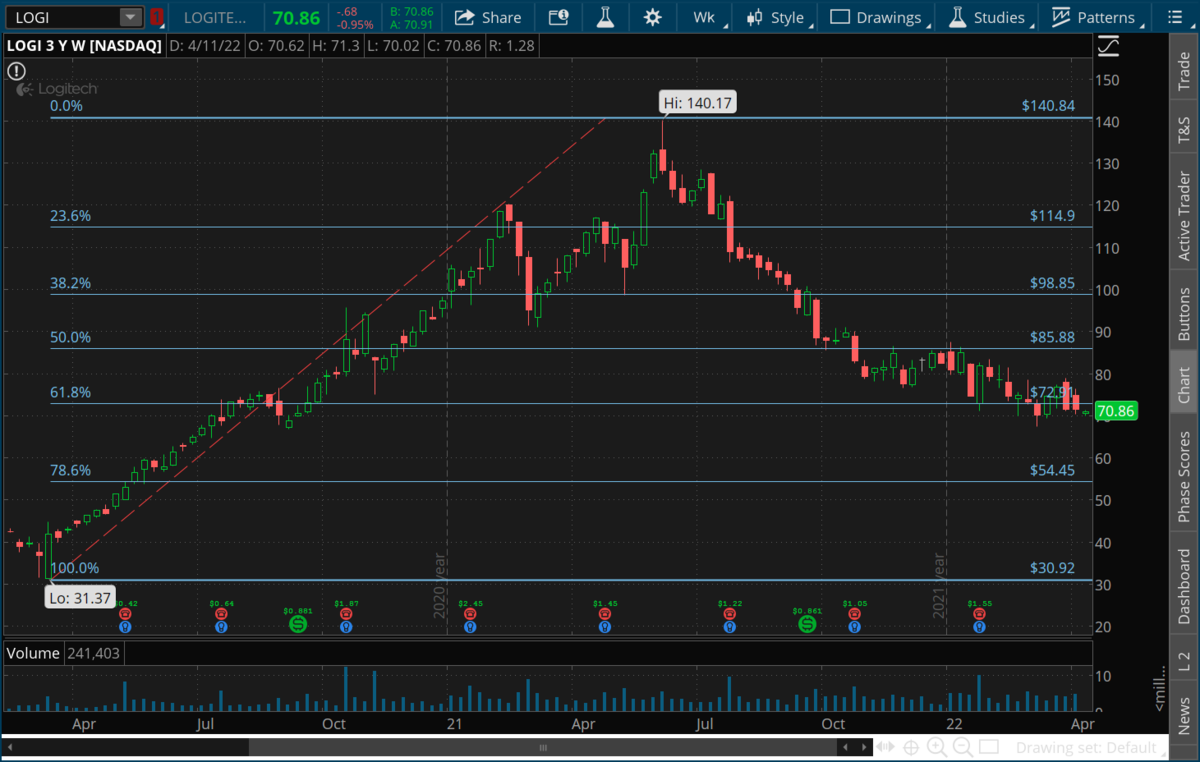
Task: Open the Patterns dropdown
Action: pyautogui.click(x=1095, y=17)
